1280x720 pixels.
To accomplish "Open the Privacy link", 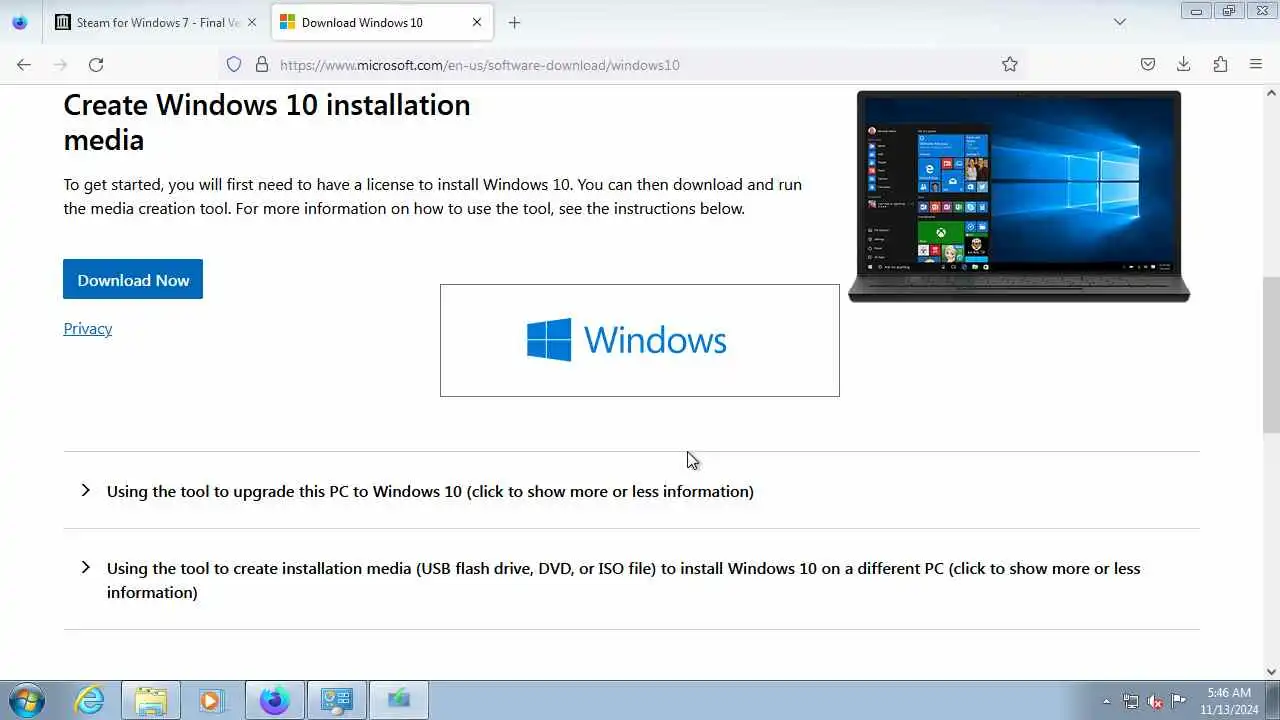I will 88,329.
